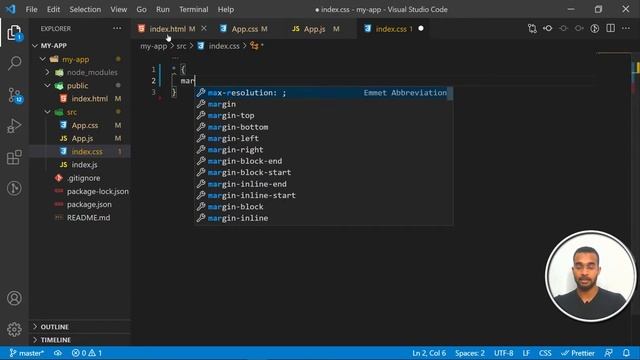The height and width of the screenshot is (360, 640).
Task: Select max-resolution Emmet suggestion
Action: [323, 93]
